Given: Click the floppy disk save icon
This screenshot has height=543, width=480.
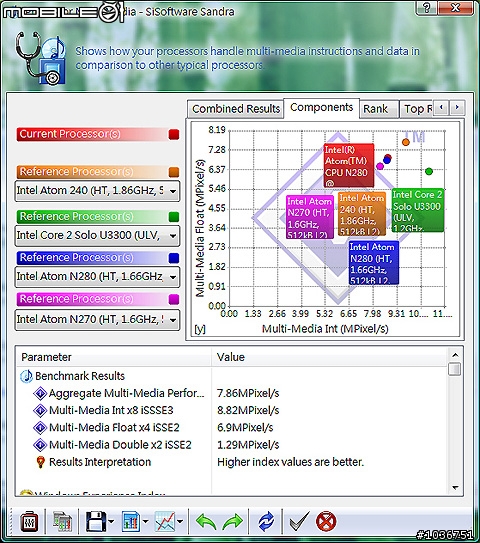Looking at the screenshot, I should 96,522.
